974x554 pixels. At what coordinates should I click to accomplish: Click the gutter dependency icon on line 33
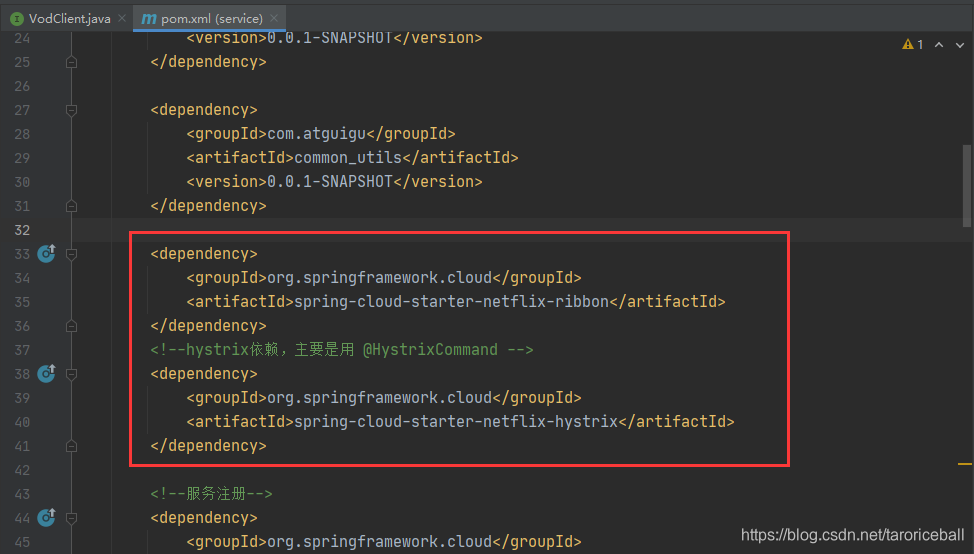pyautogui.click(x=47, y=253)
